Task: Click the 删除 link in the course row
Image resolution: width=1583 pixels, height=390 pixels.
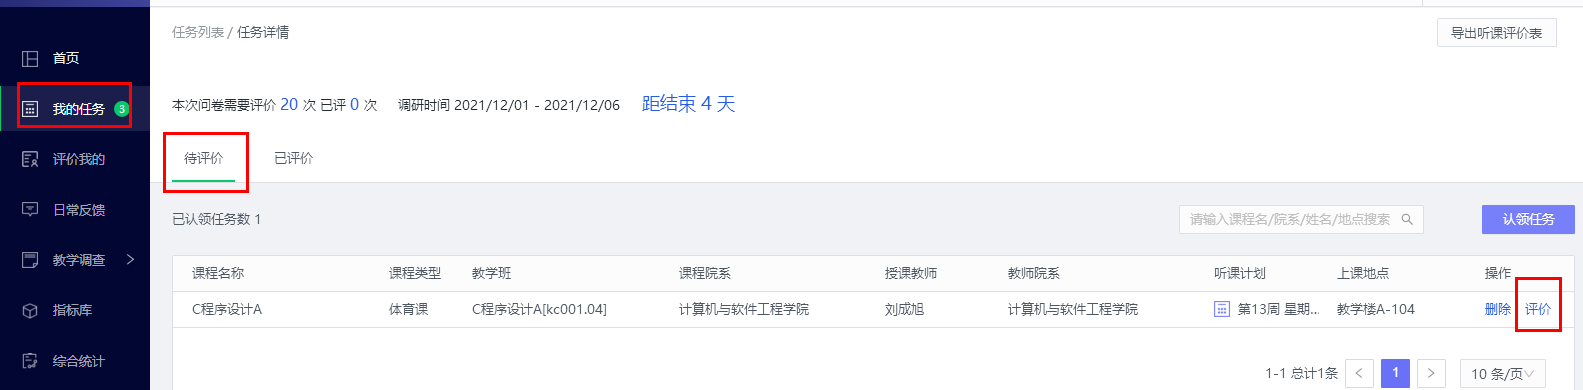Action: pyautogui.click(x=1498, y=309)
